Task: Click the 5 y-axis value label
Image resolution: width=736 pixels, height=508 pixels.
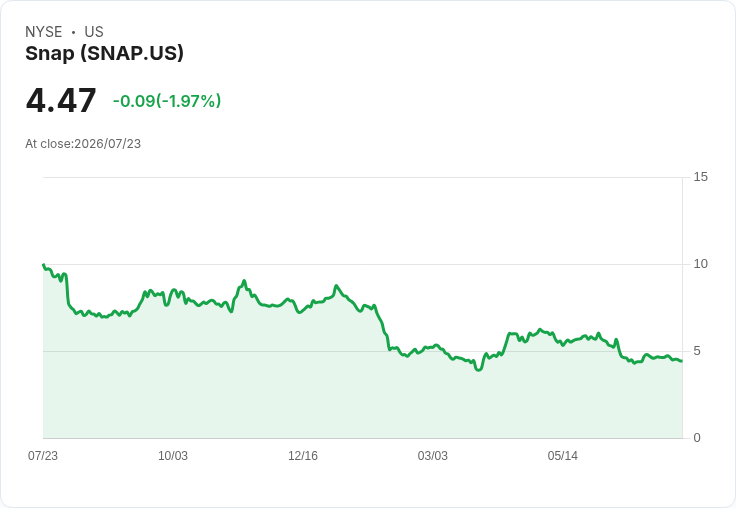Action: 697,351
